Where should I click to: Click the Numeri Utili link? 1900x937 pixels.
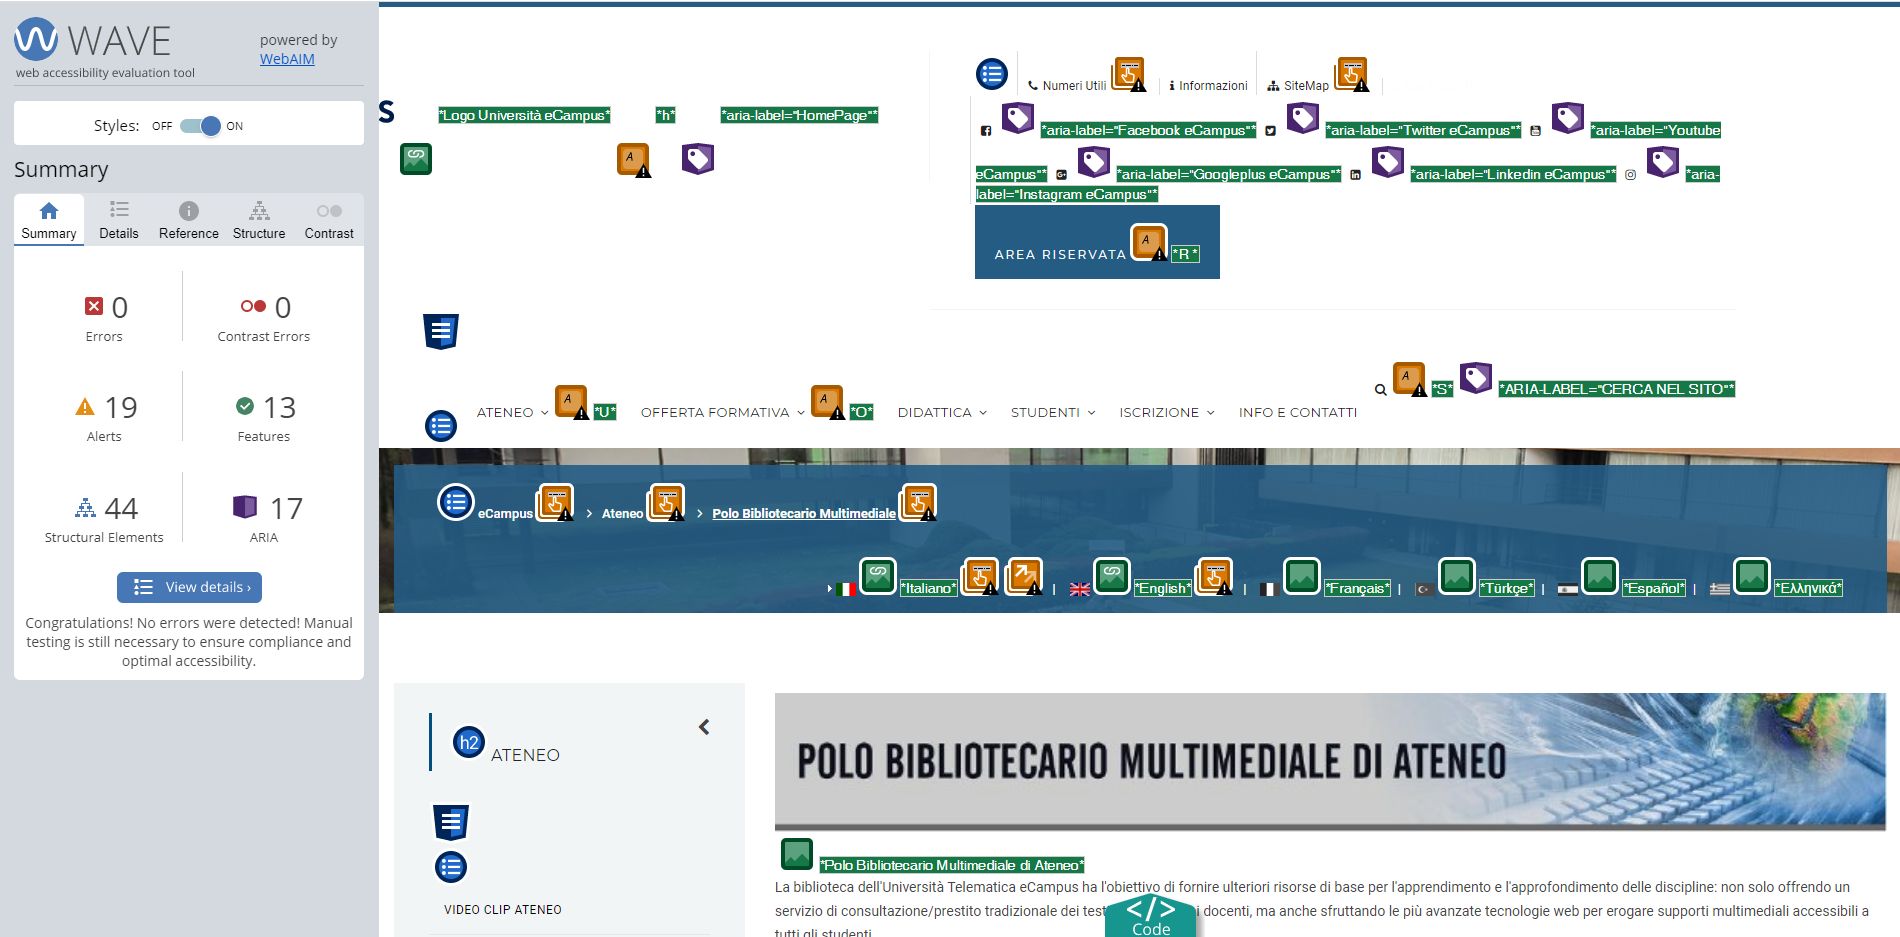tap(1067, 86)
